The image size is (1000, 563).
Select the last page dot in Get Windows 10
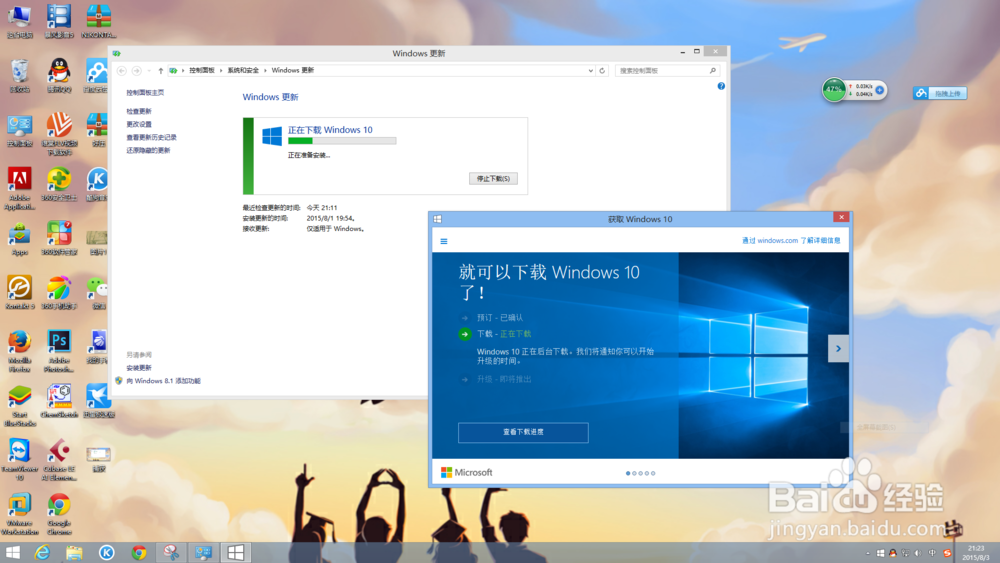click(x=653, y=473)
